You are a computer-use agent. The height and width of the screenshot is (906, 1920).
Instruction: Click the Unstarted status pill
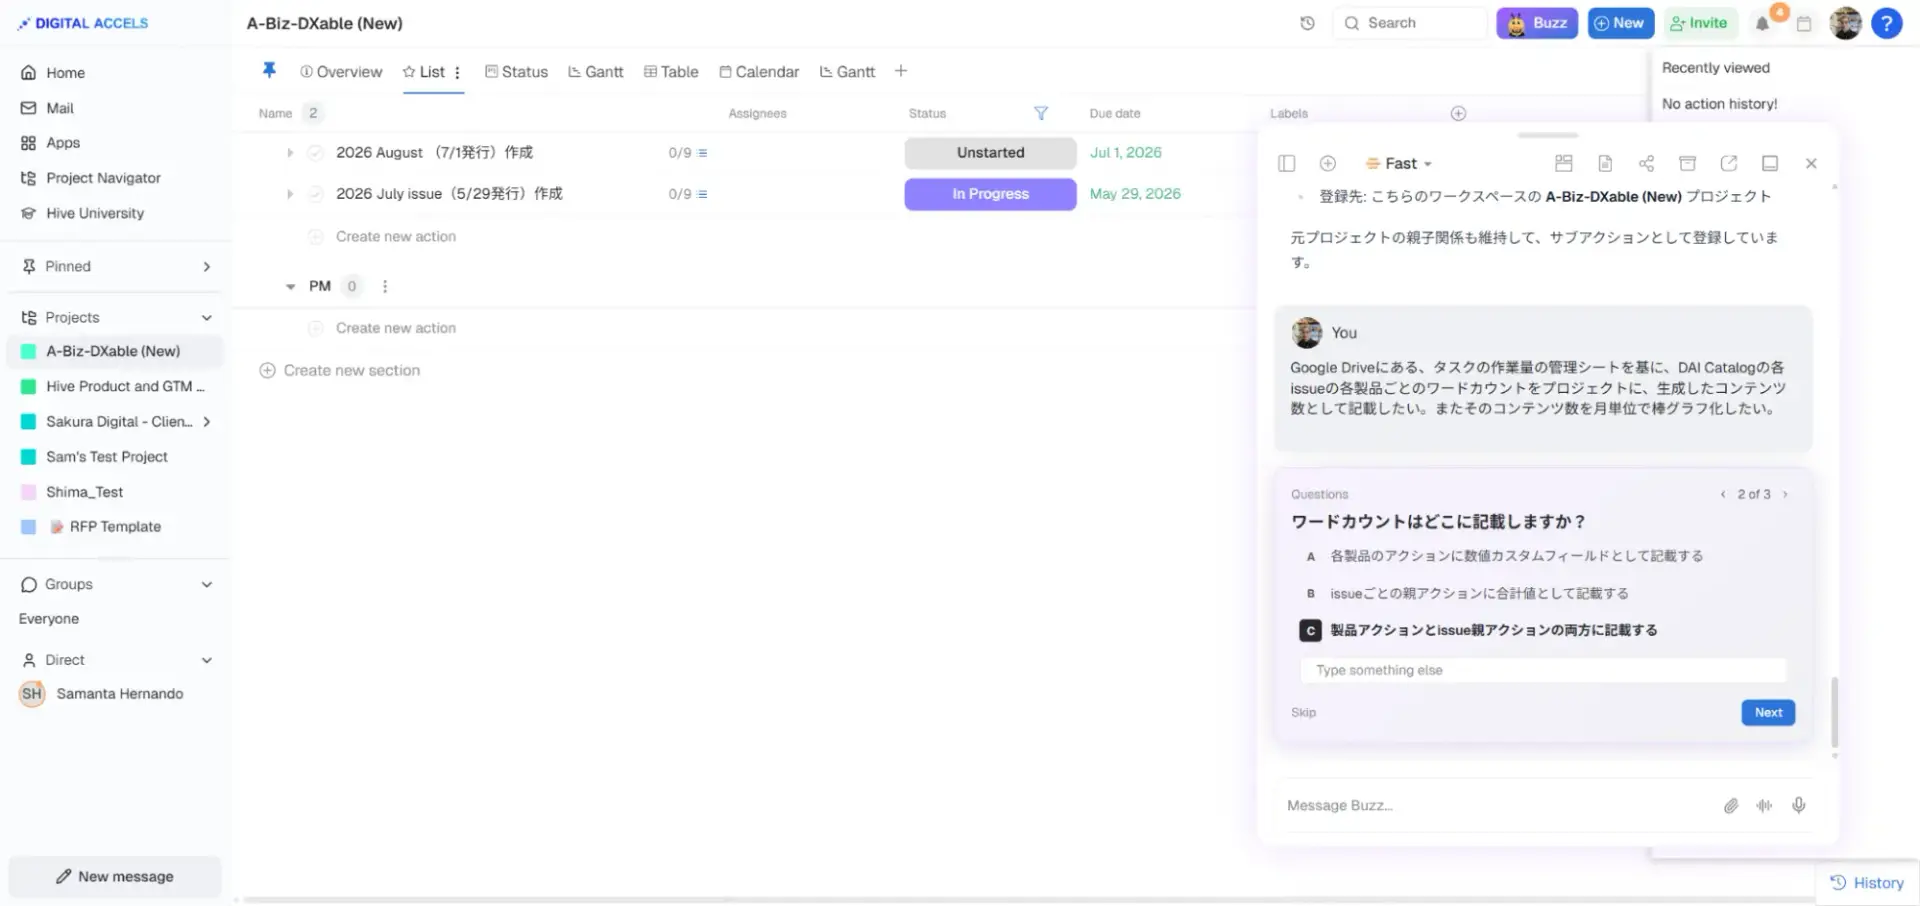[990, 153]
